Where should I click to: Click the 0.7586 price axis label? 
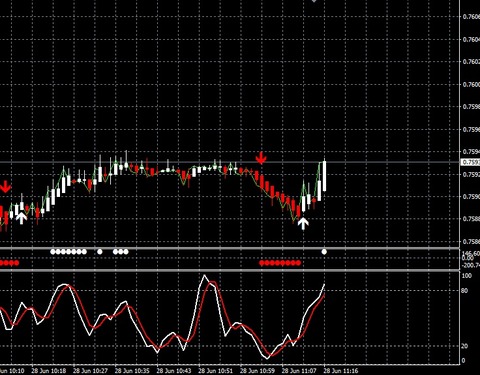471,241
